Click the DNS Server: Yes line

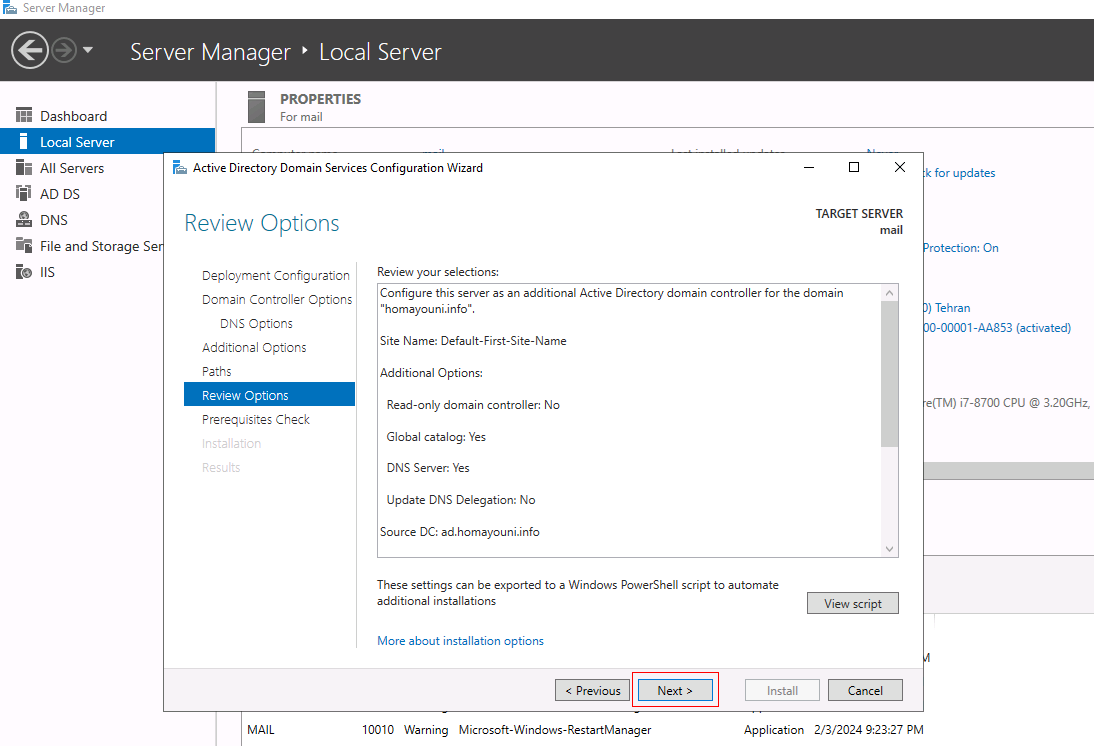(428, 468)
